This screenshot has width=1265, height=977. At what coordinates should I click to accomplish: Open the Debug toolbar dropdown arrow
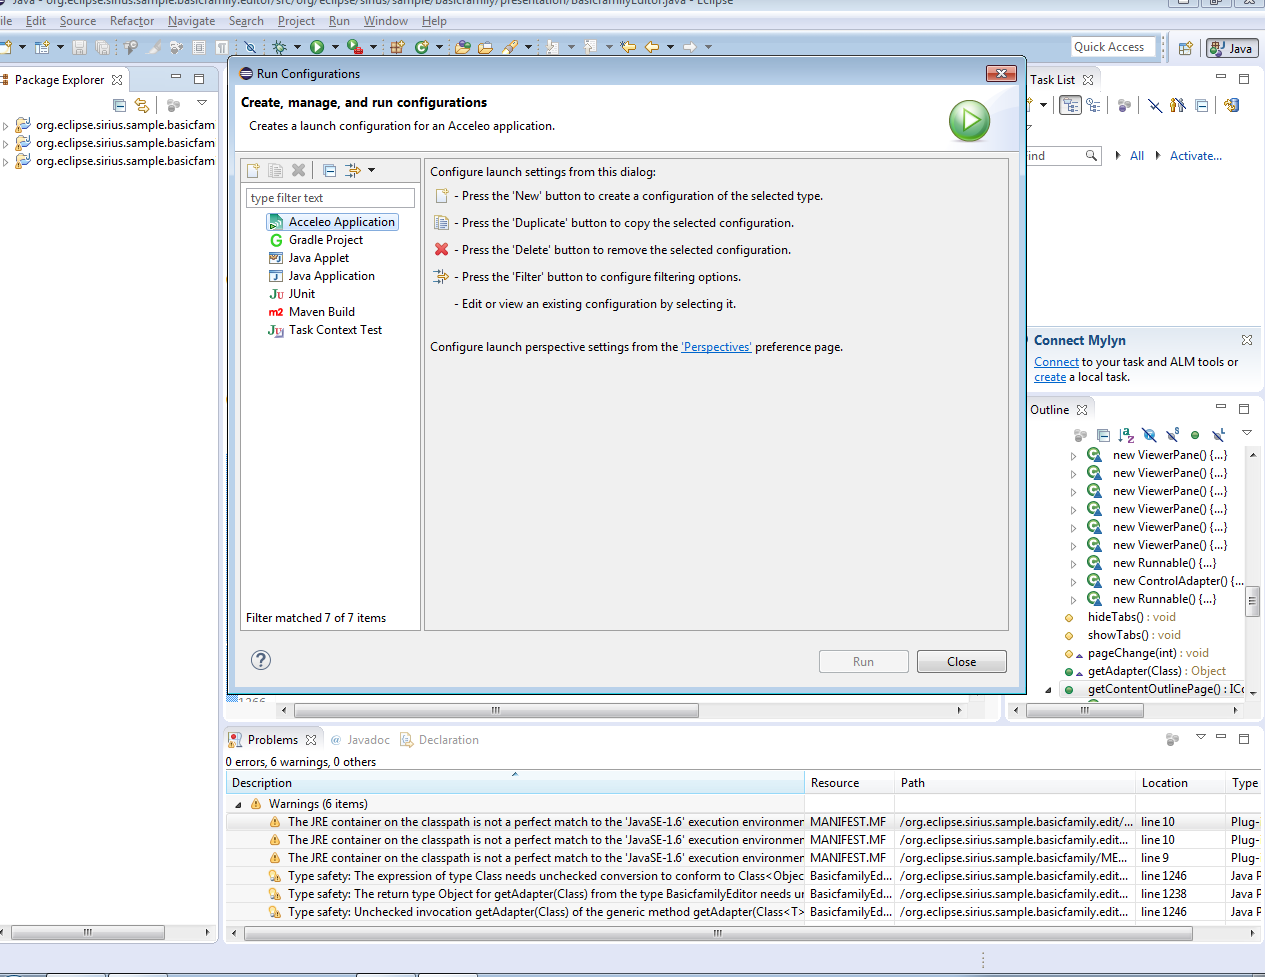click(297, 47)
